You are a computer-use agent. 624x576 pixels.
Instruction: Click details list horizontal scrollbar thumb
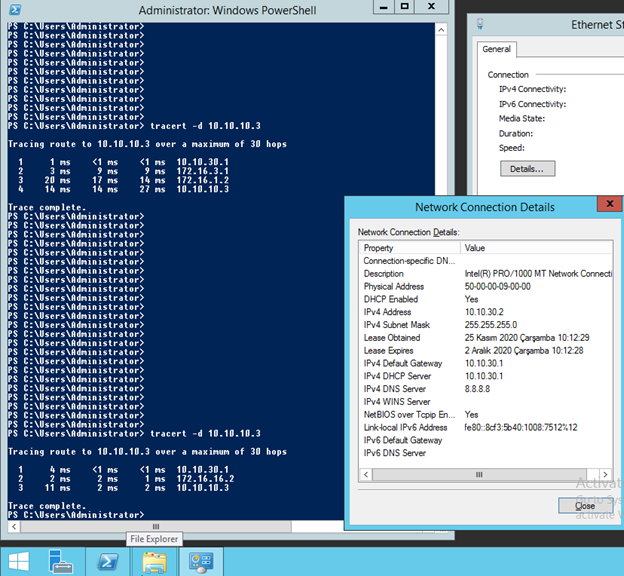coord(479,474)
